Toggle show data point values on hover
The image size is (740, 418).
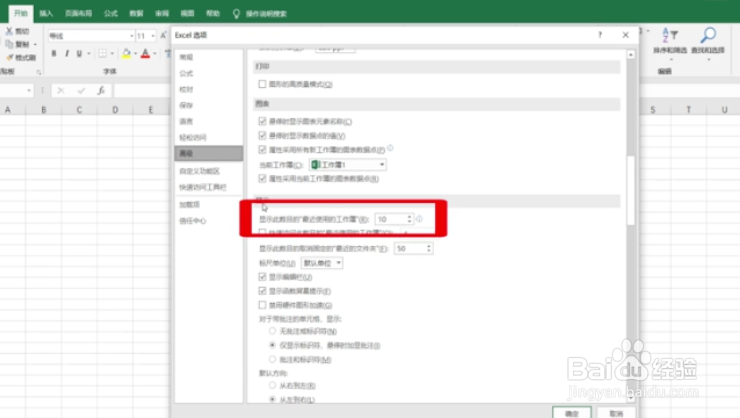262,135
